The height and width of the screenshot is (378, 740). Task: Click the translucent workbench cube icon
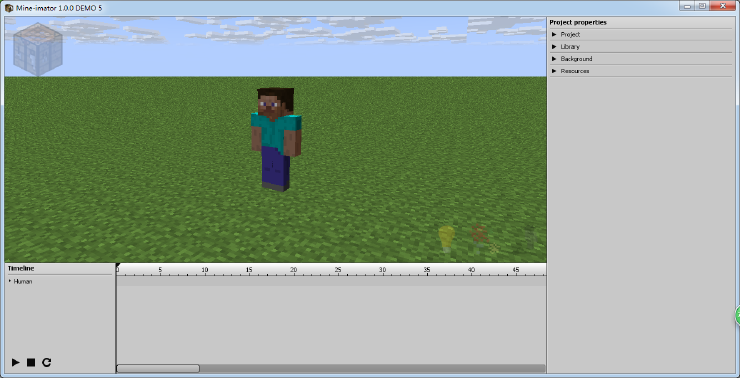[38, 50]
